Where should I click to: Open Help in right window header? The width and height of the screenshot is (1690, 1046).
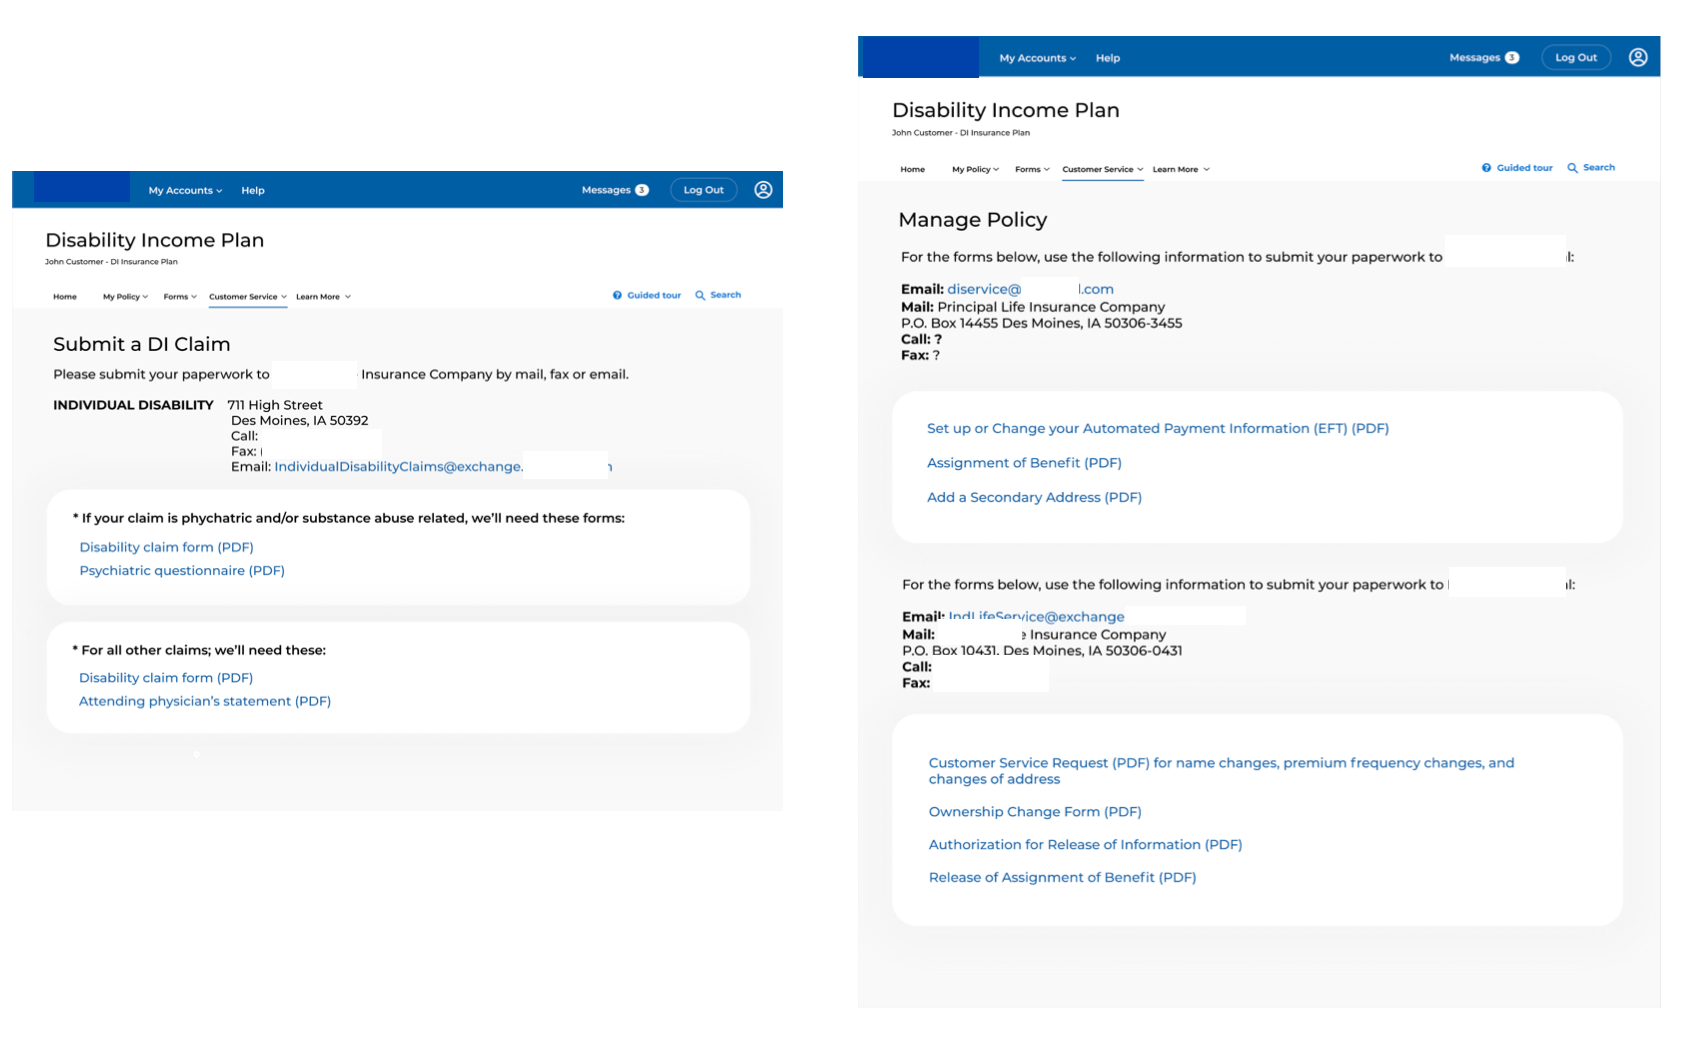coord(1108,58)
